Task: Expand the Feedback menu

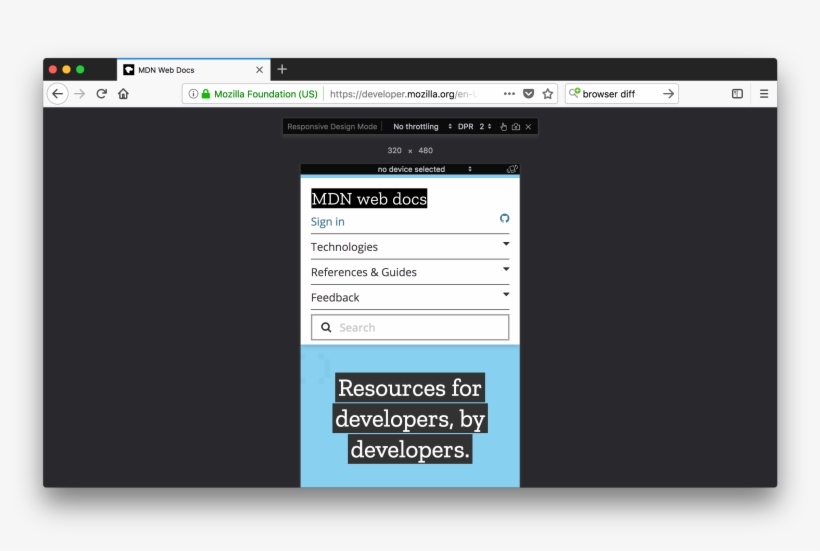Action: click(x=410, y=297)
